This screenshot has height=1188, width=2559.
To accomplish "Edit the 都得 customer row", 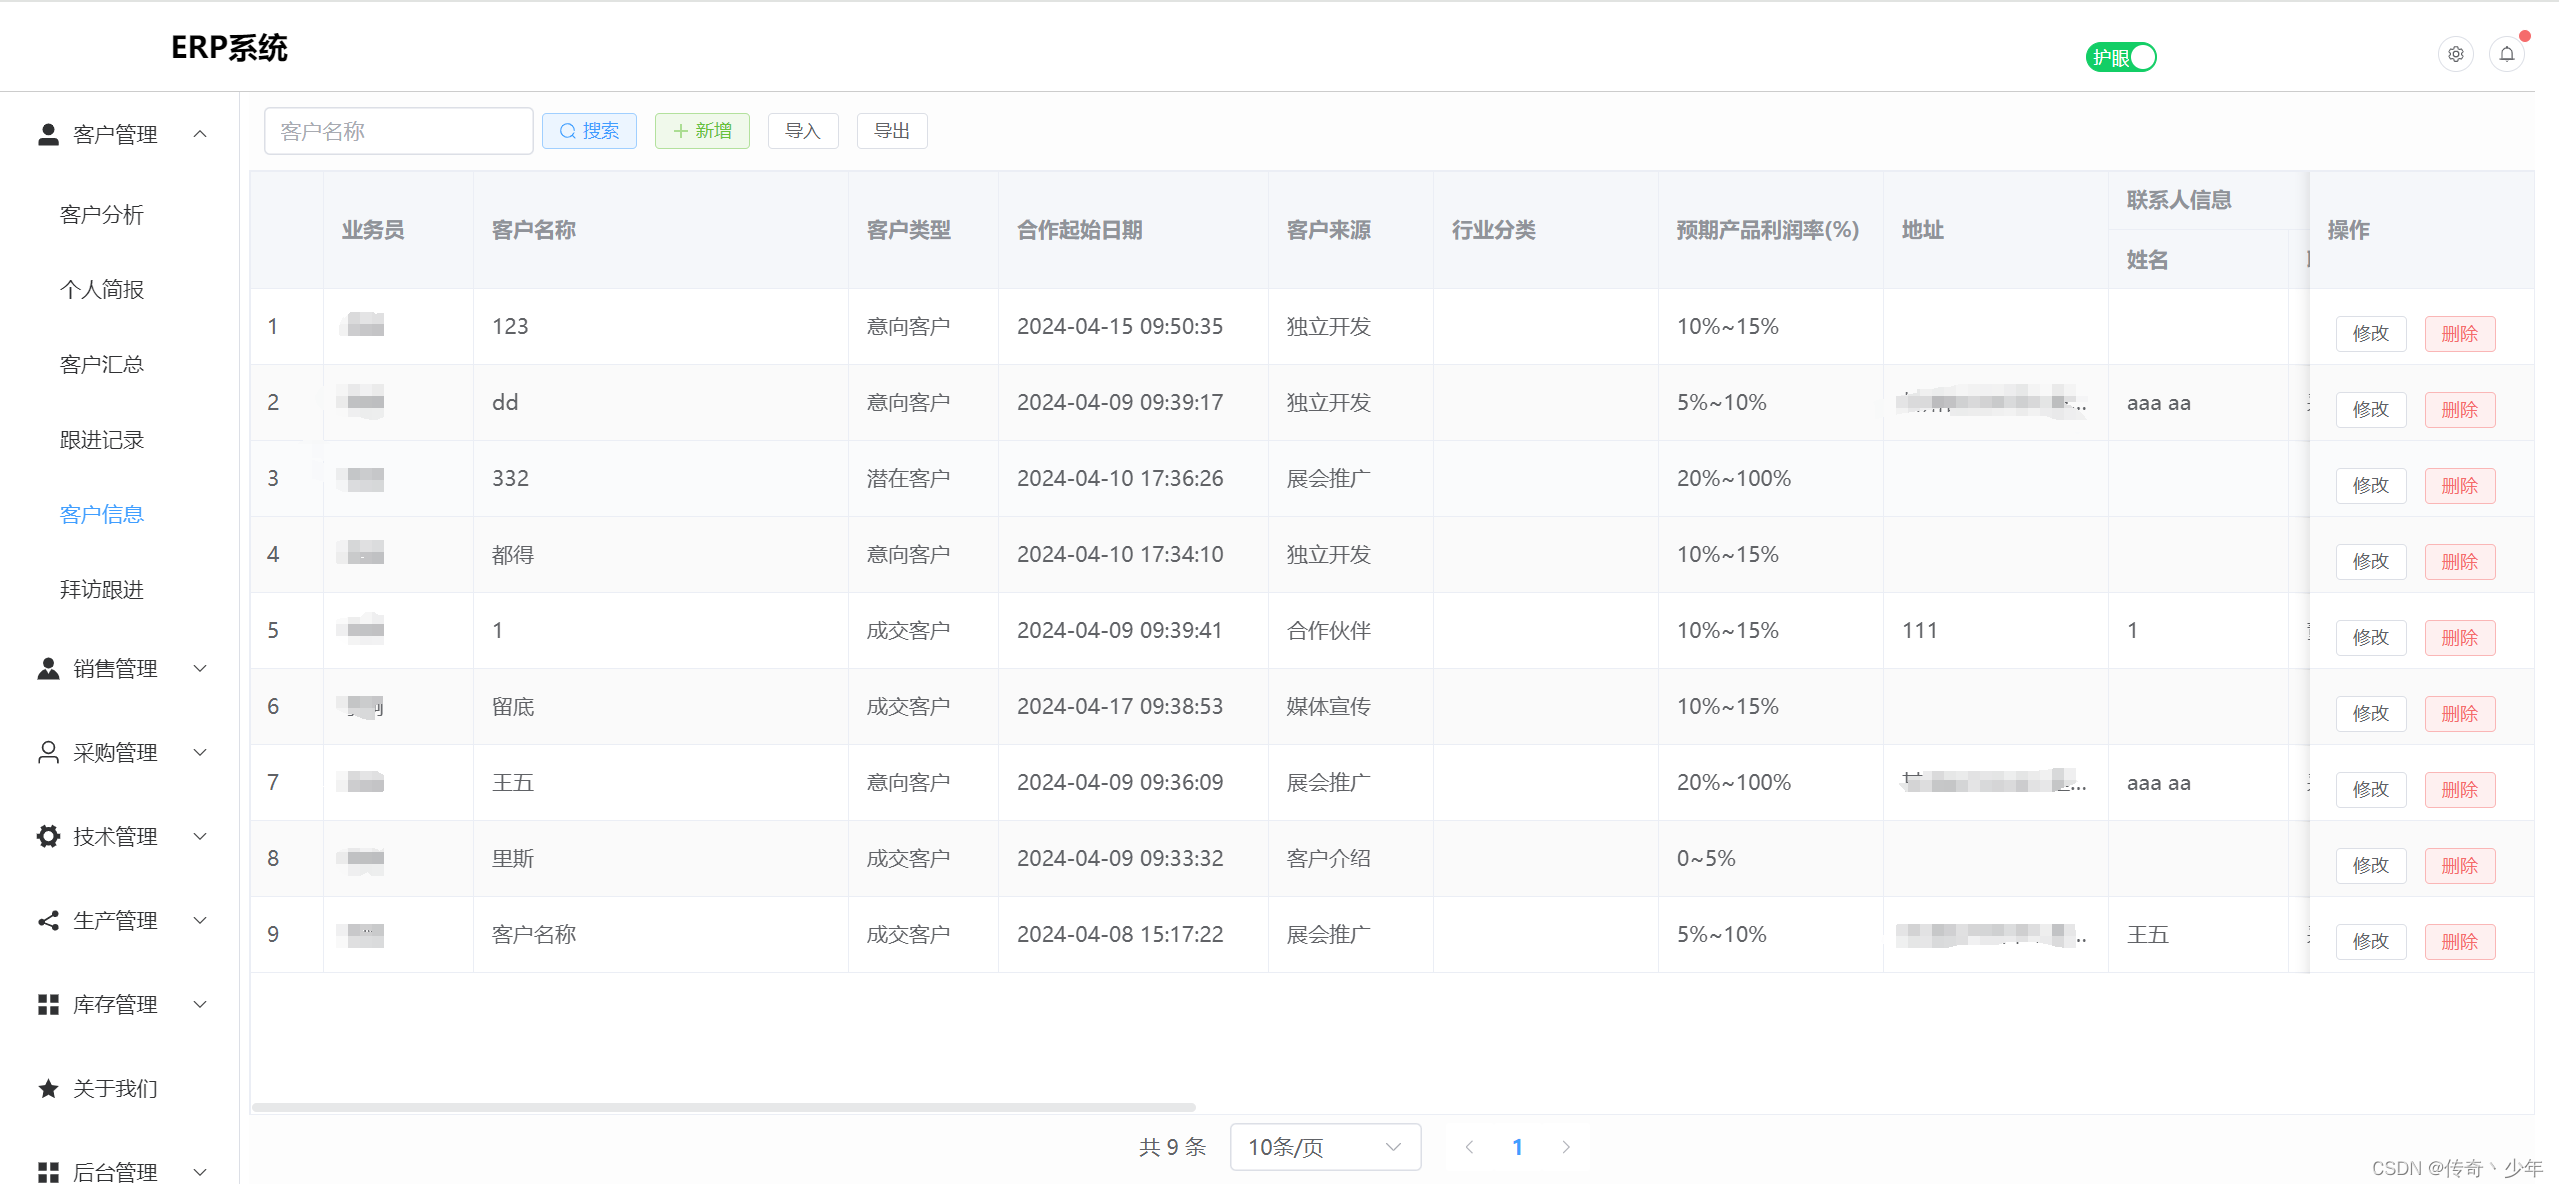I will coord(2371,562).
